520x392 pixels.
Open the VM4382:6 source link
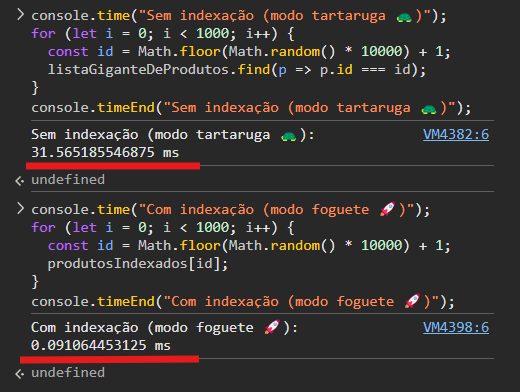point(456,135)
